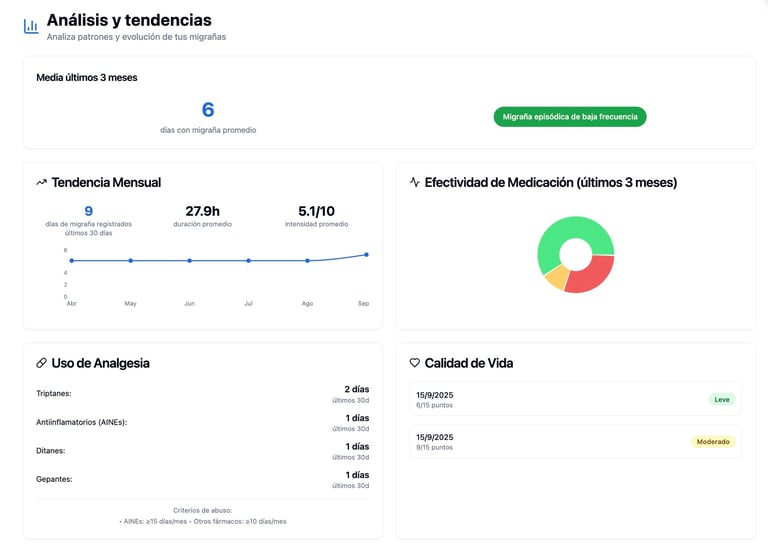The height and width of the screenshot is (548, 768).
Task: Click the heart icon beside Calidad de Vida
Action: pyautogui.click(x=414, y=363)
